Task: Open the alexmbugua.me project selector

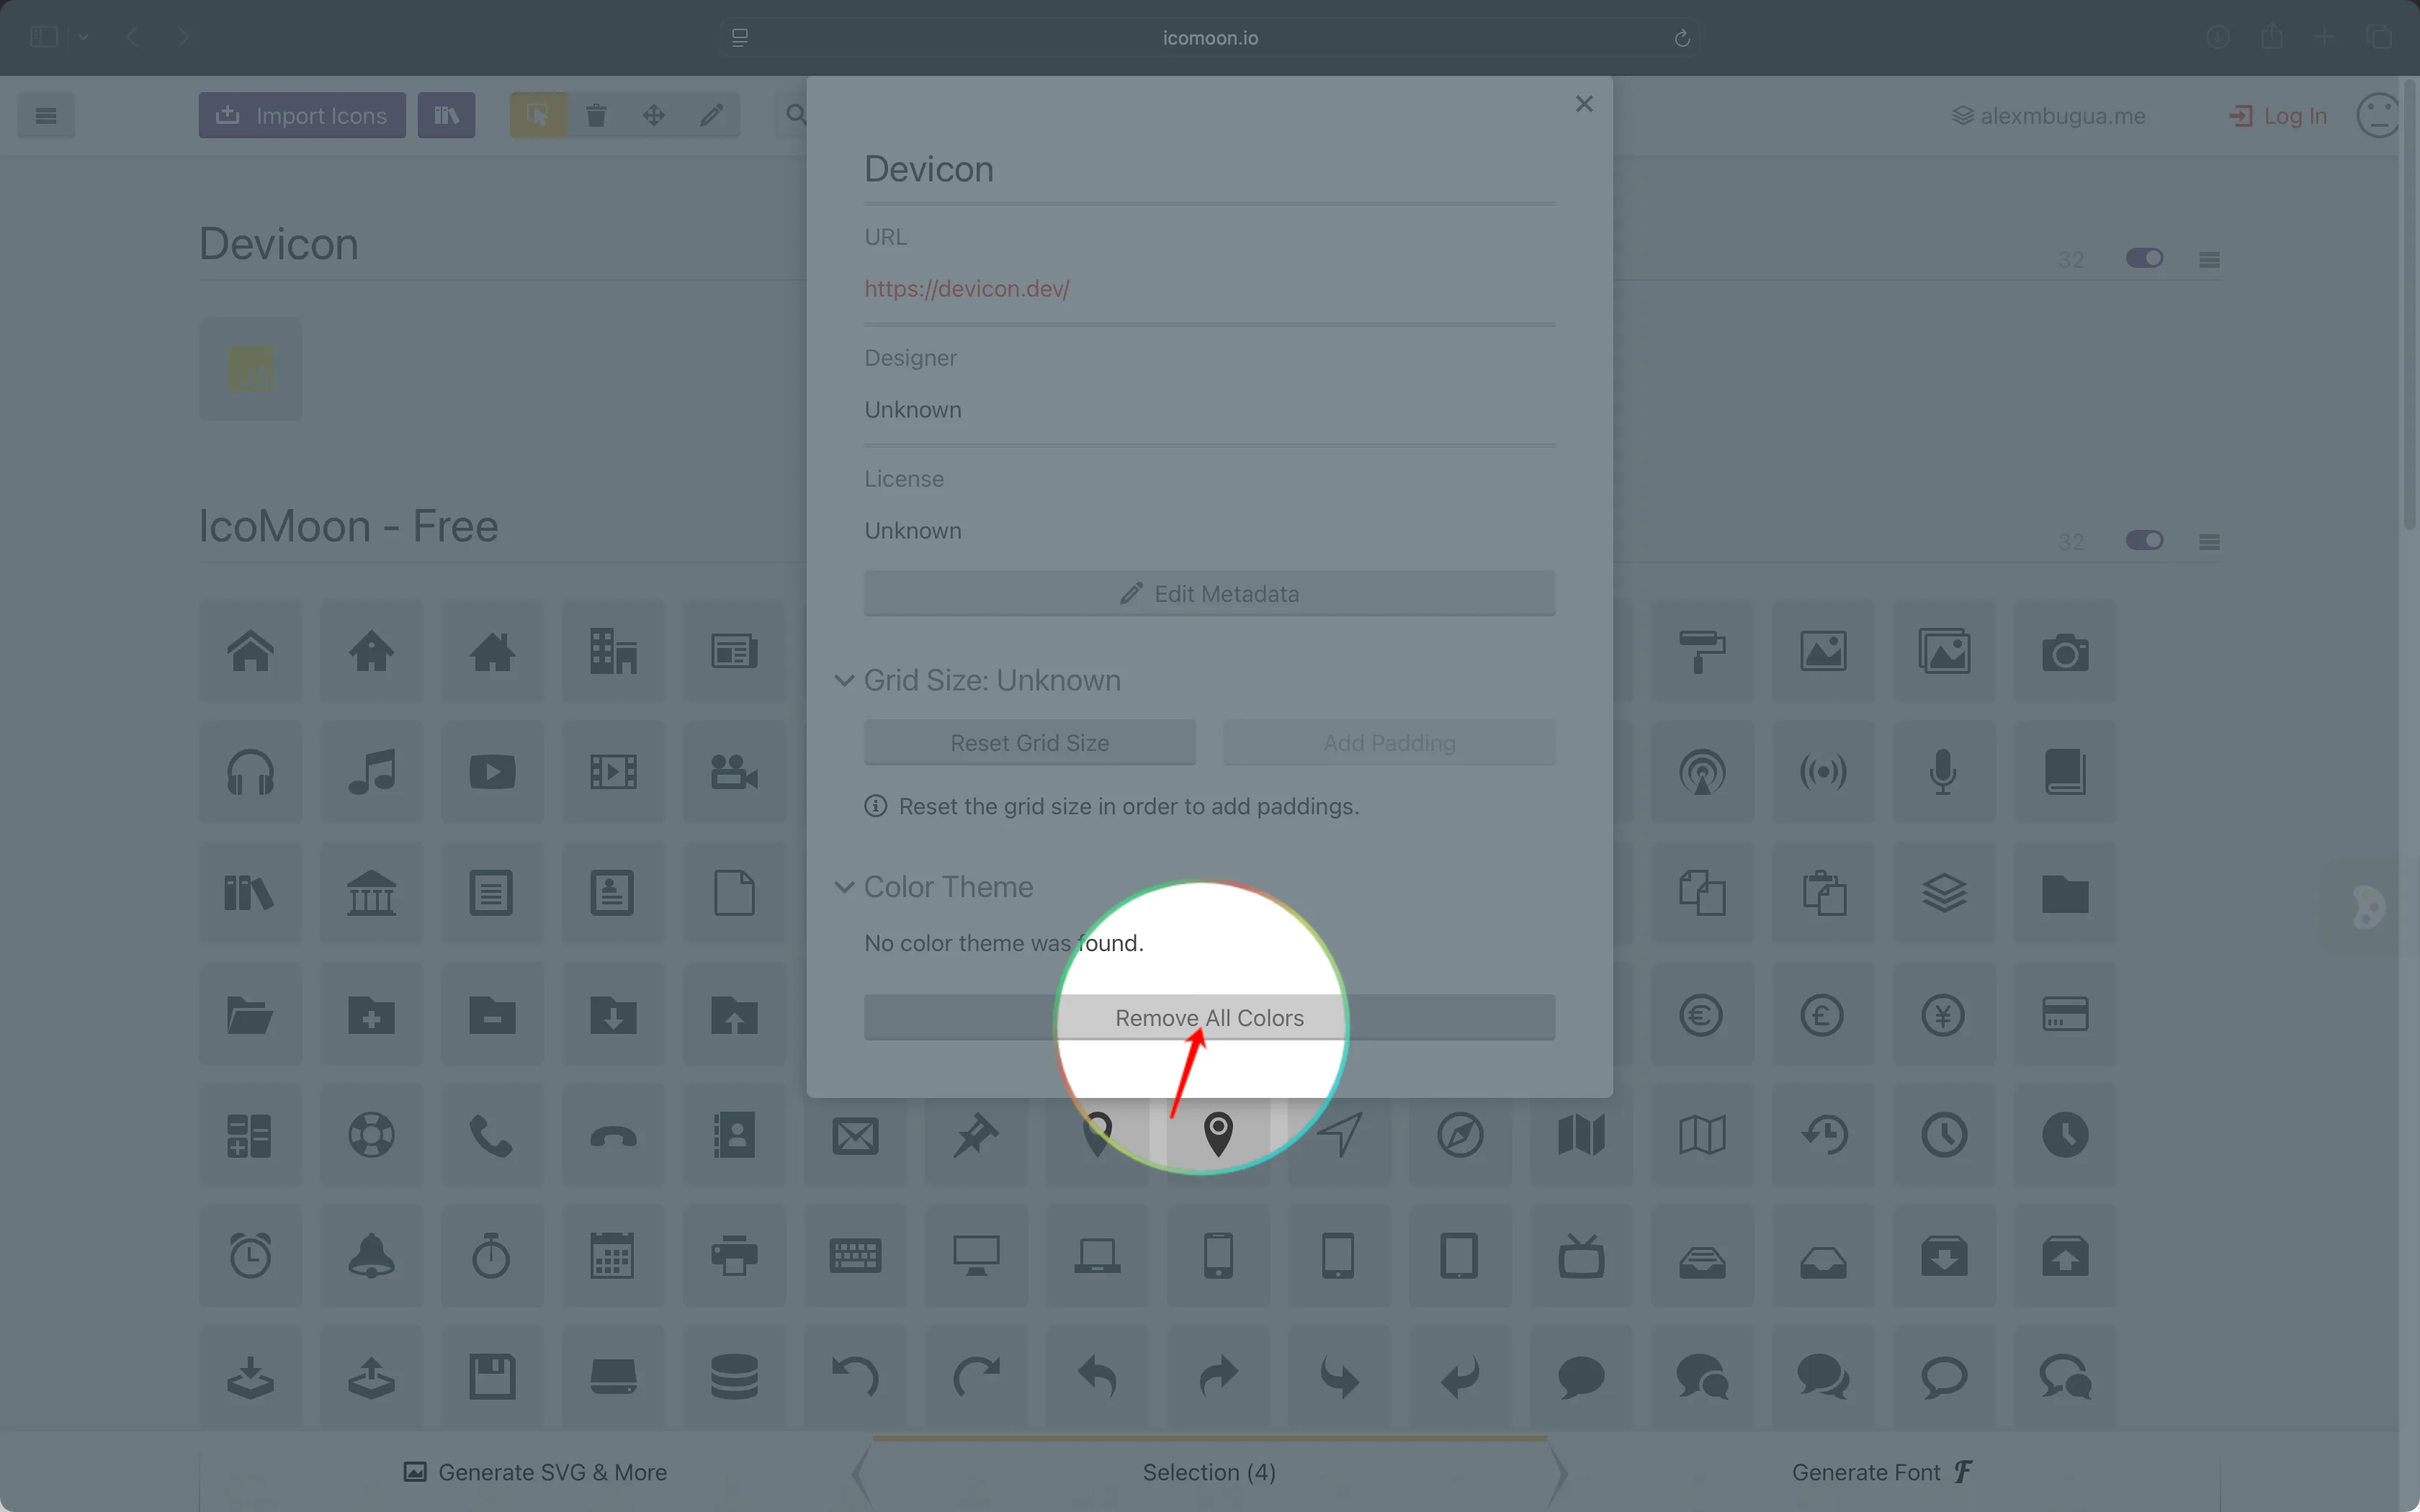Action: click(2049, 116)
